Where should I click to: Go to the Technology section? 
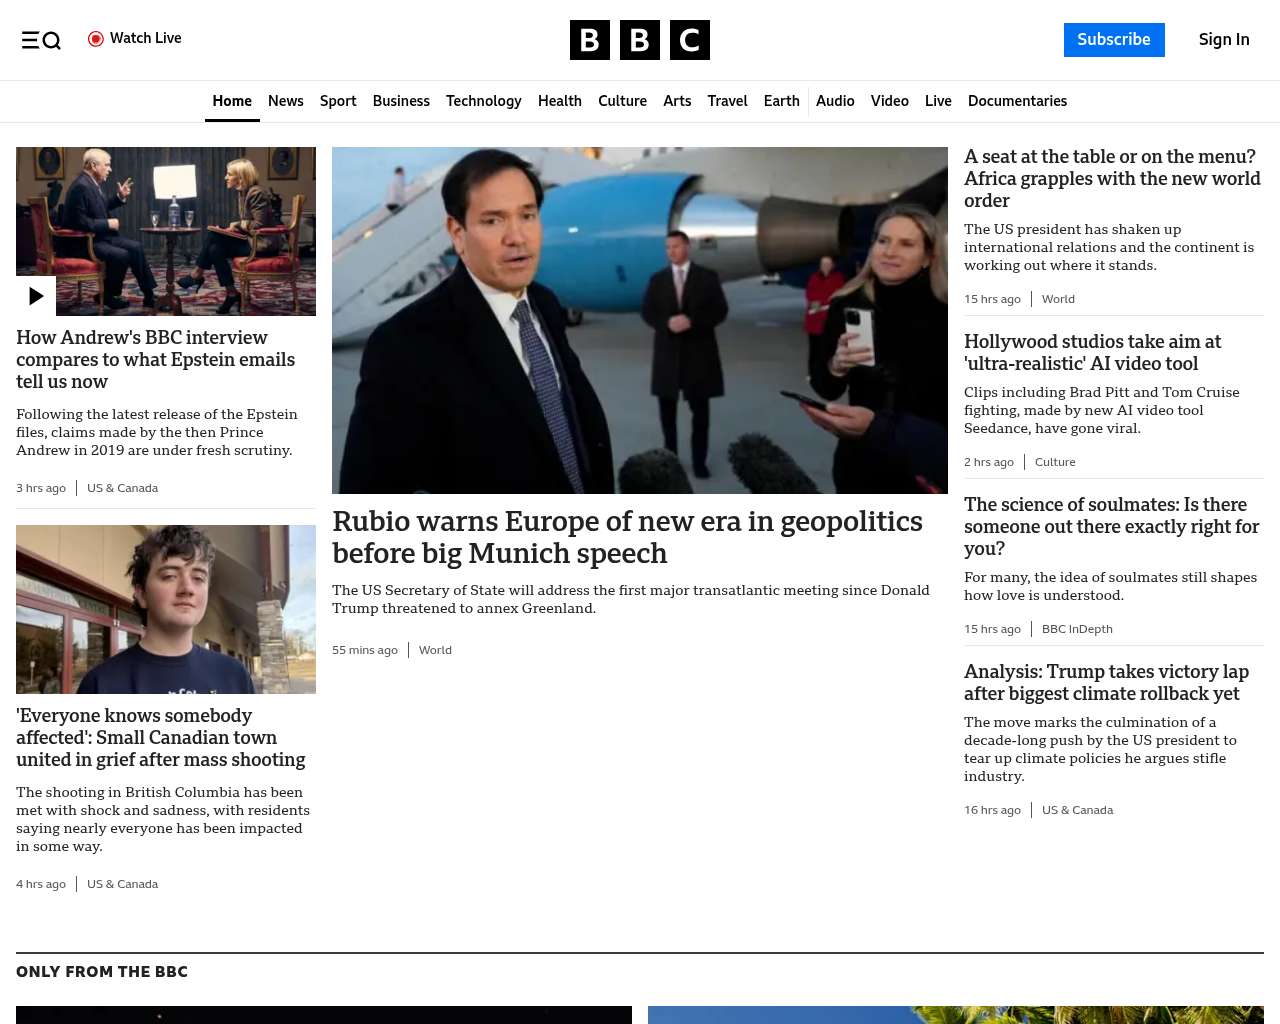click(483, 101)
